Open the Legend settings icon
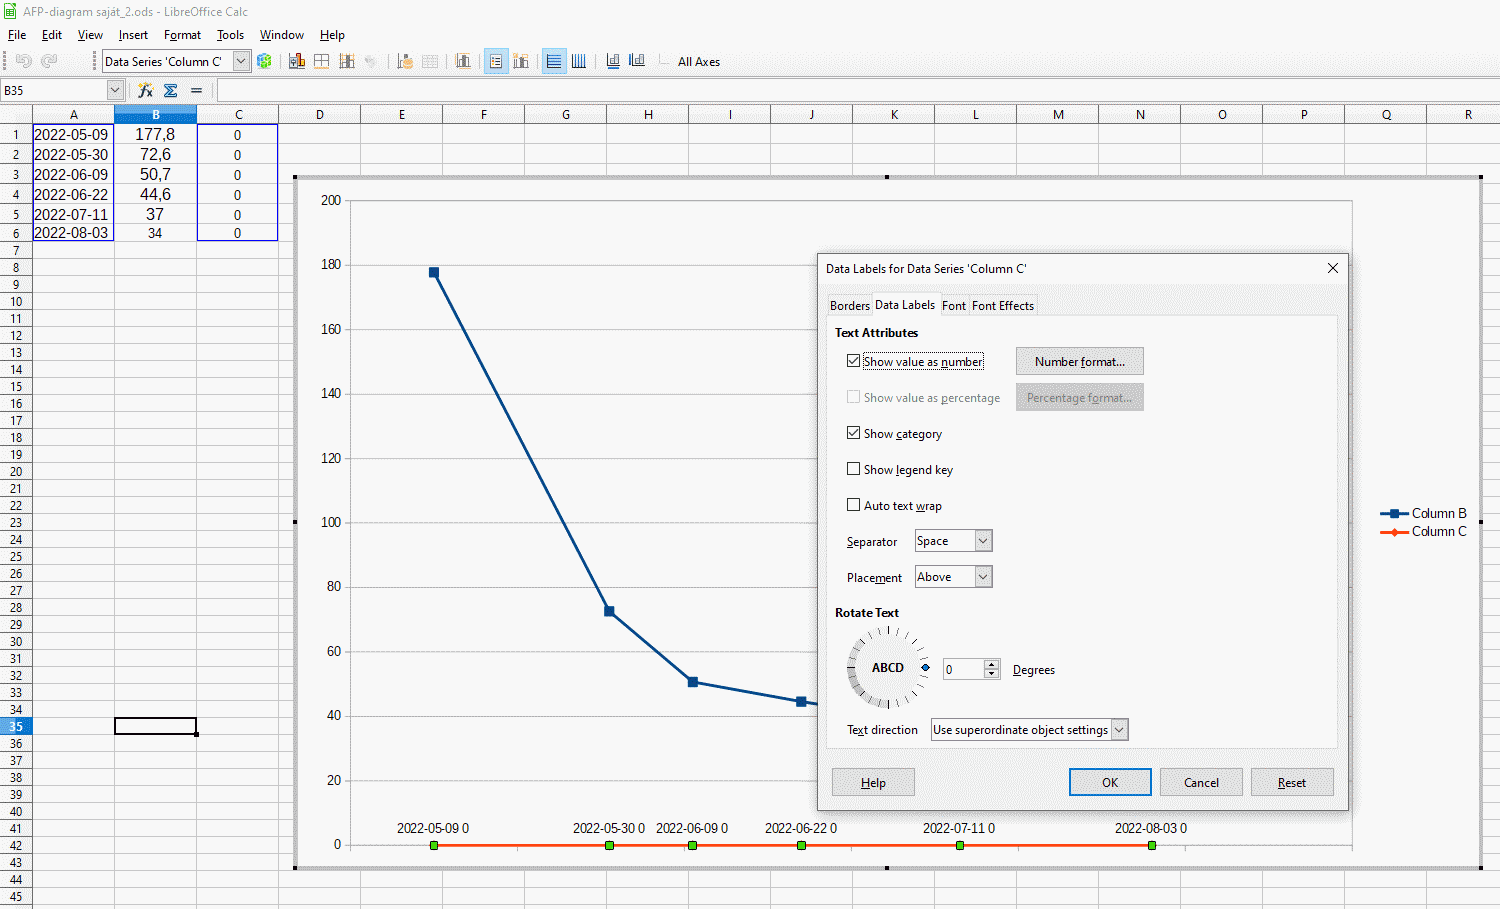This screenshot has width=1500, height=909. (521, 61)
